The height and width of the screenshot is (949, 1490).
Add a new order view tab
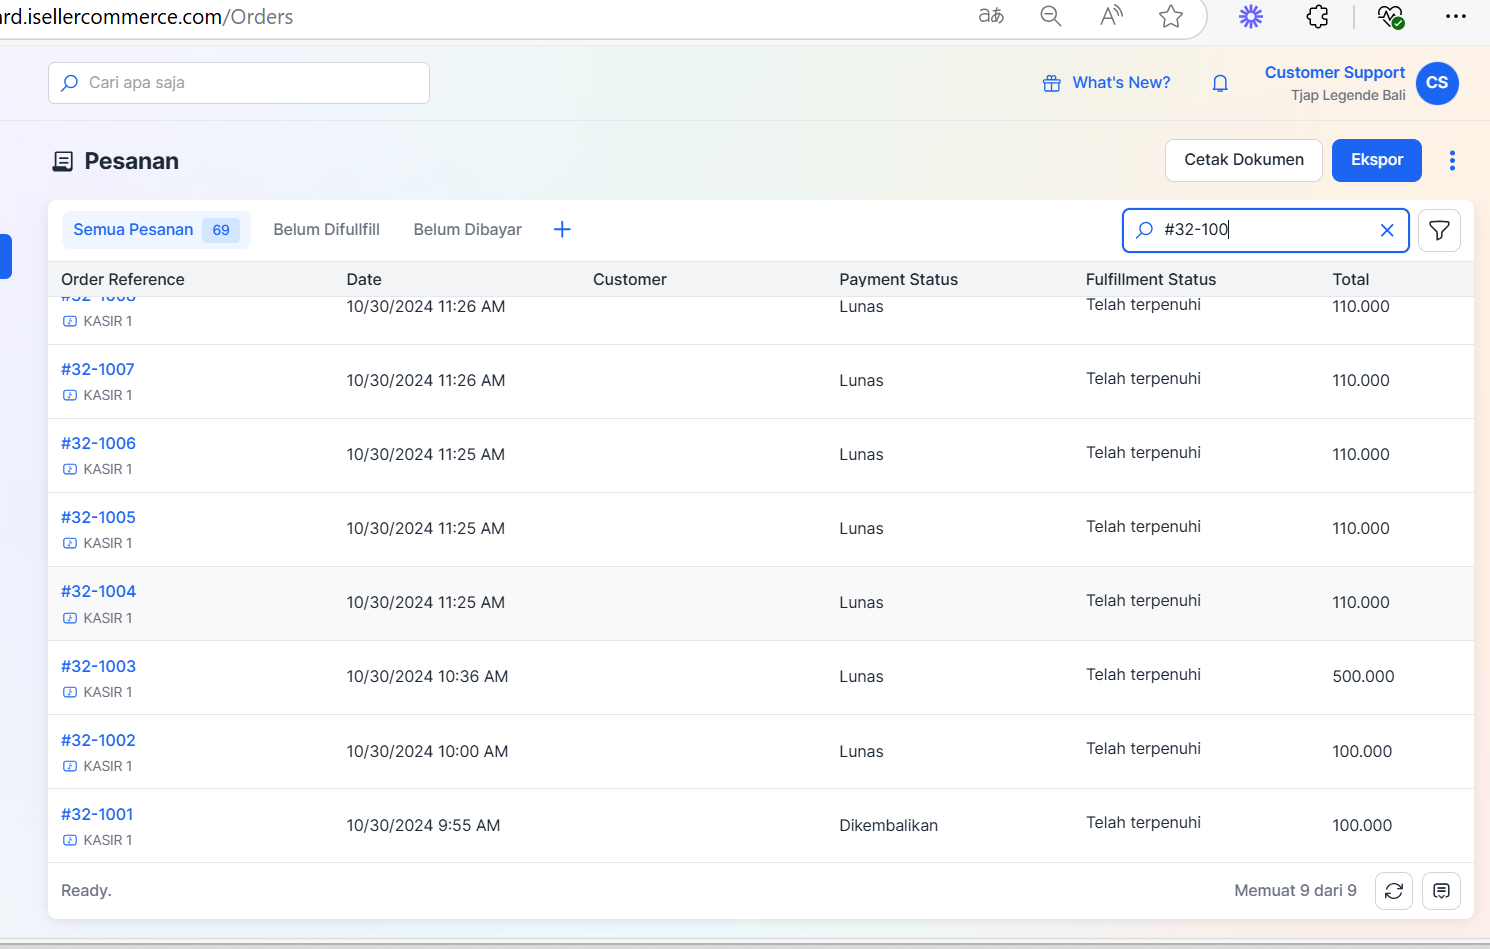[x=562, y=229]
